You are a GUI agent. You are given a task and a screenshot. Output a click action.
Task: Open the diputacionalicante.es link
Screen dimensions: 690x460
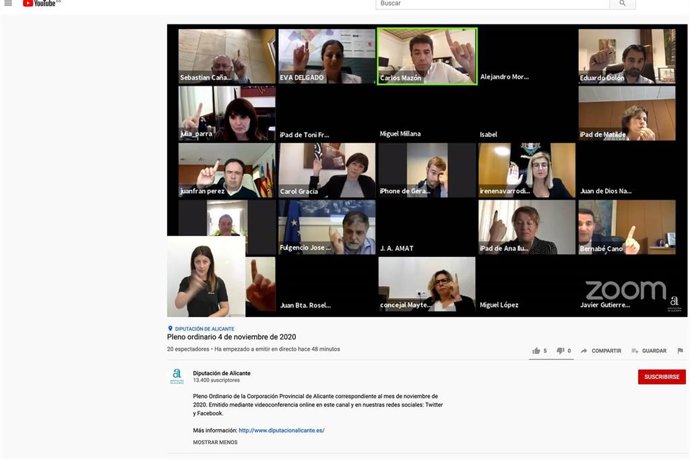tap(281, 430)
